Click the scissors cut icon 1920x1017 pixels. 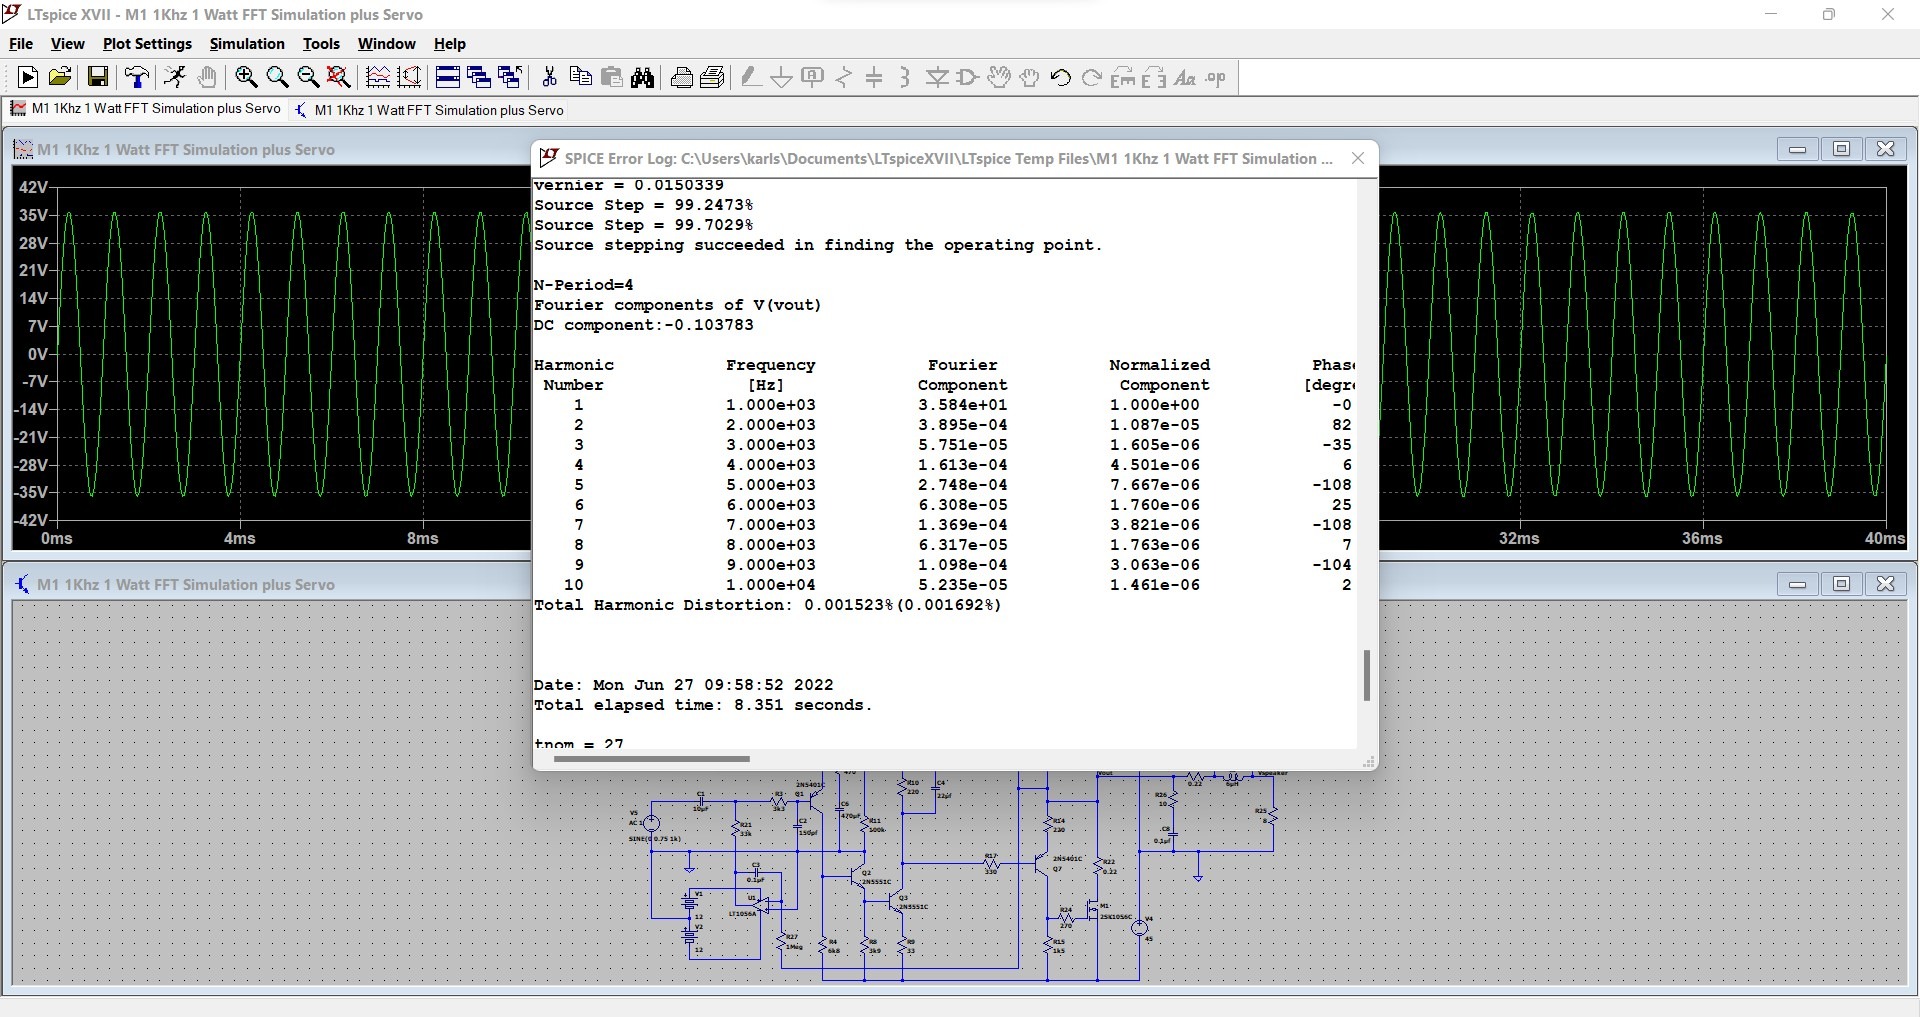pyautogui.click(x=549, y=77)
